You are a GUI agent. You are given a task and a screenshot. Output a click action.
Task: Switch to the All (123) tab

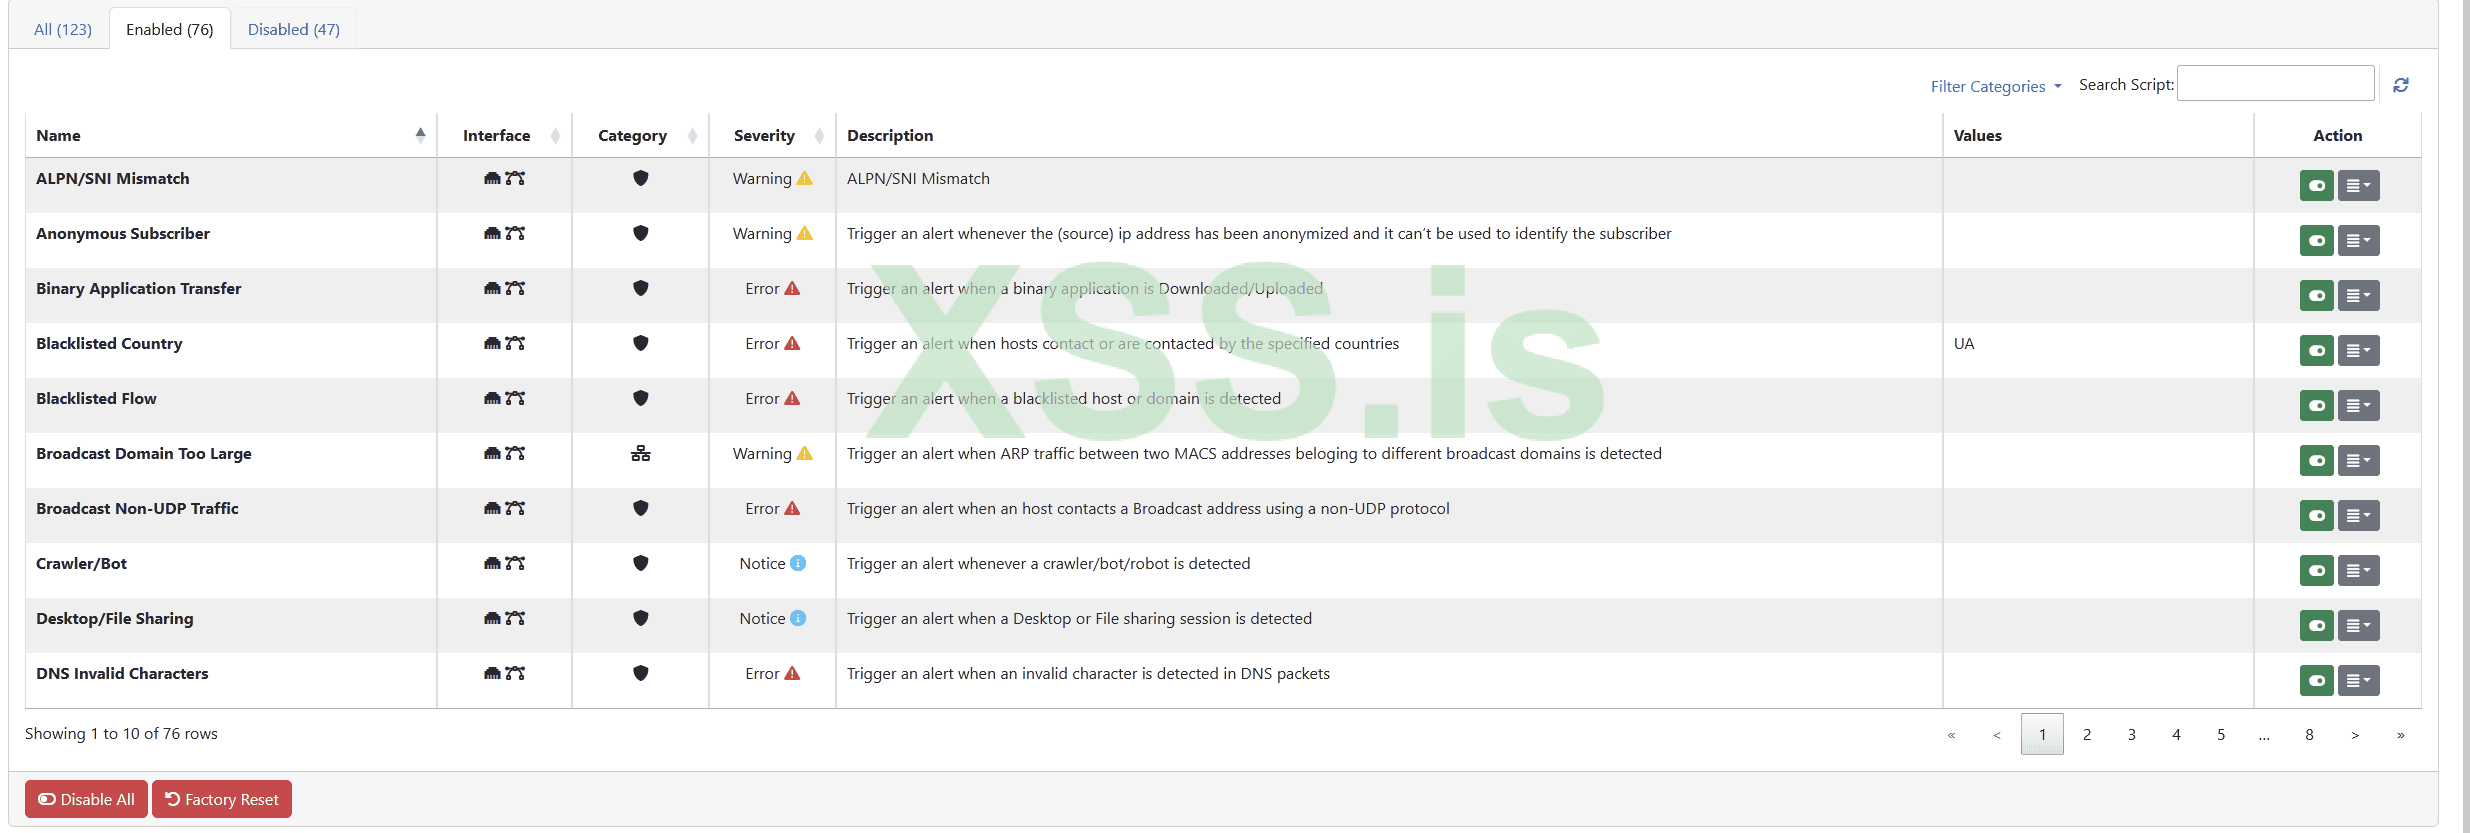pos(63,29)
